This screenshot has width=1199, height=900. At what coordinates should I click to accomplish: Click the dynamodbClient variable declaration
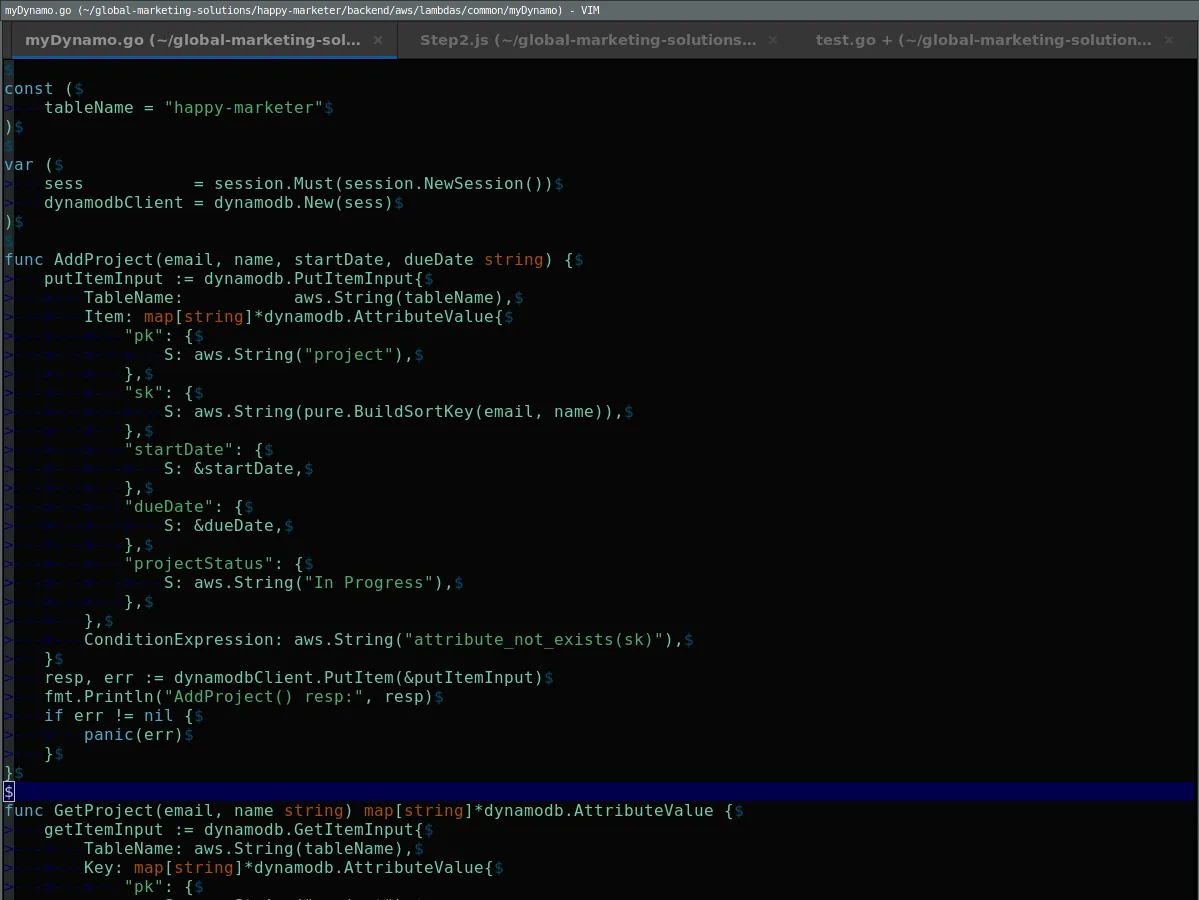[x=113, y=203]
